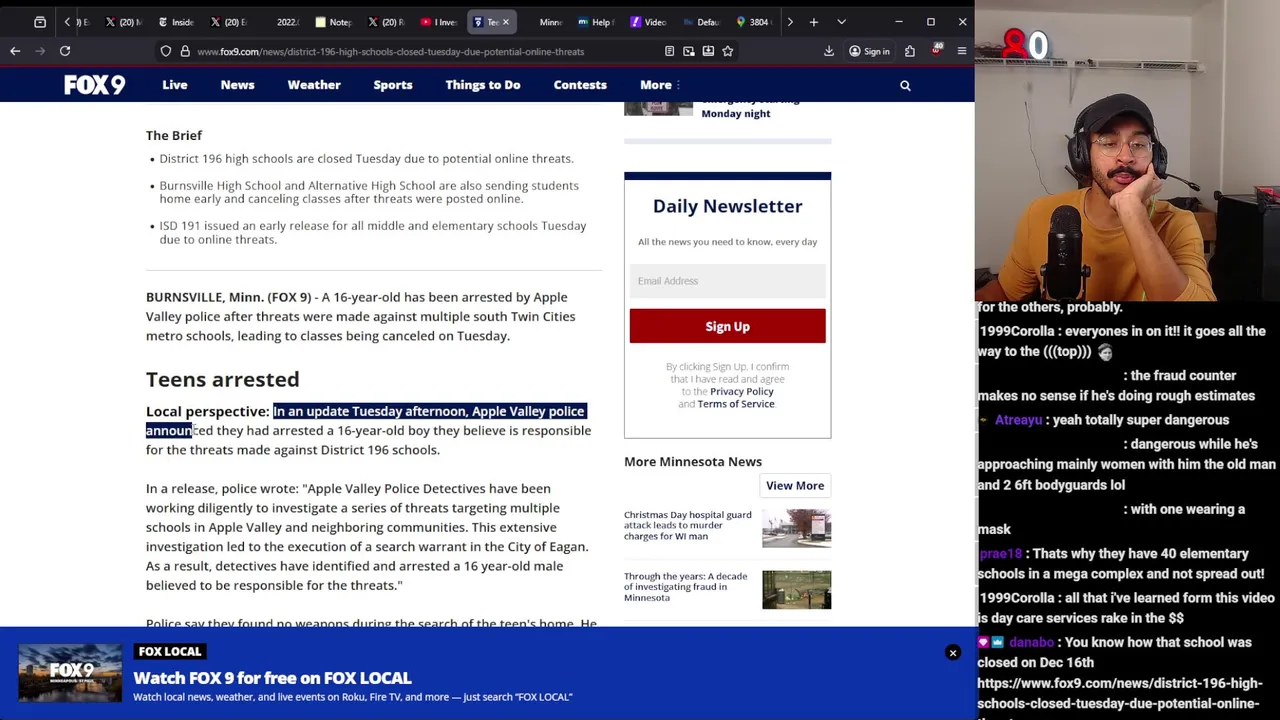
Task: Click the Teens arrested heading
Action: tap(223, 379)
